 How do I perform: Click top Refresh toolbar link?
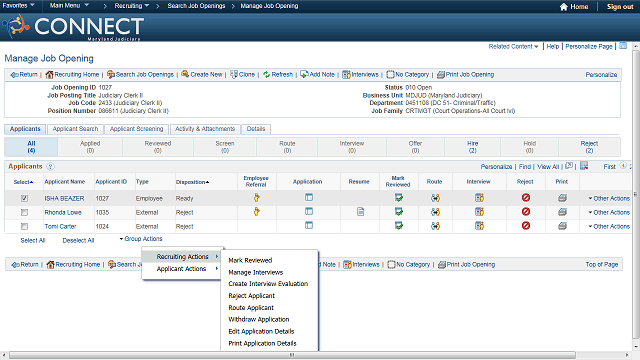(x=278, y=75)
